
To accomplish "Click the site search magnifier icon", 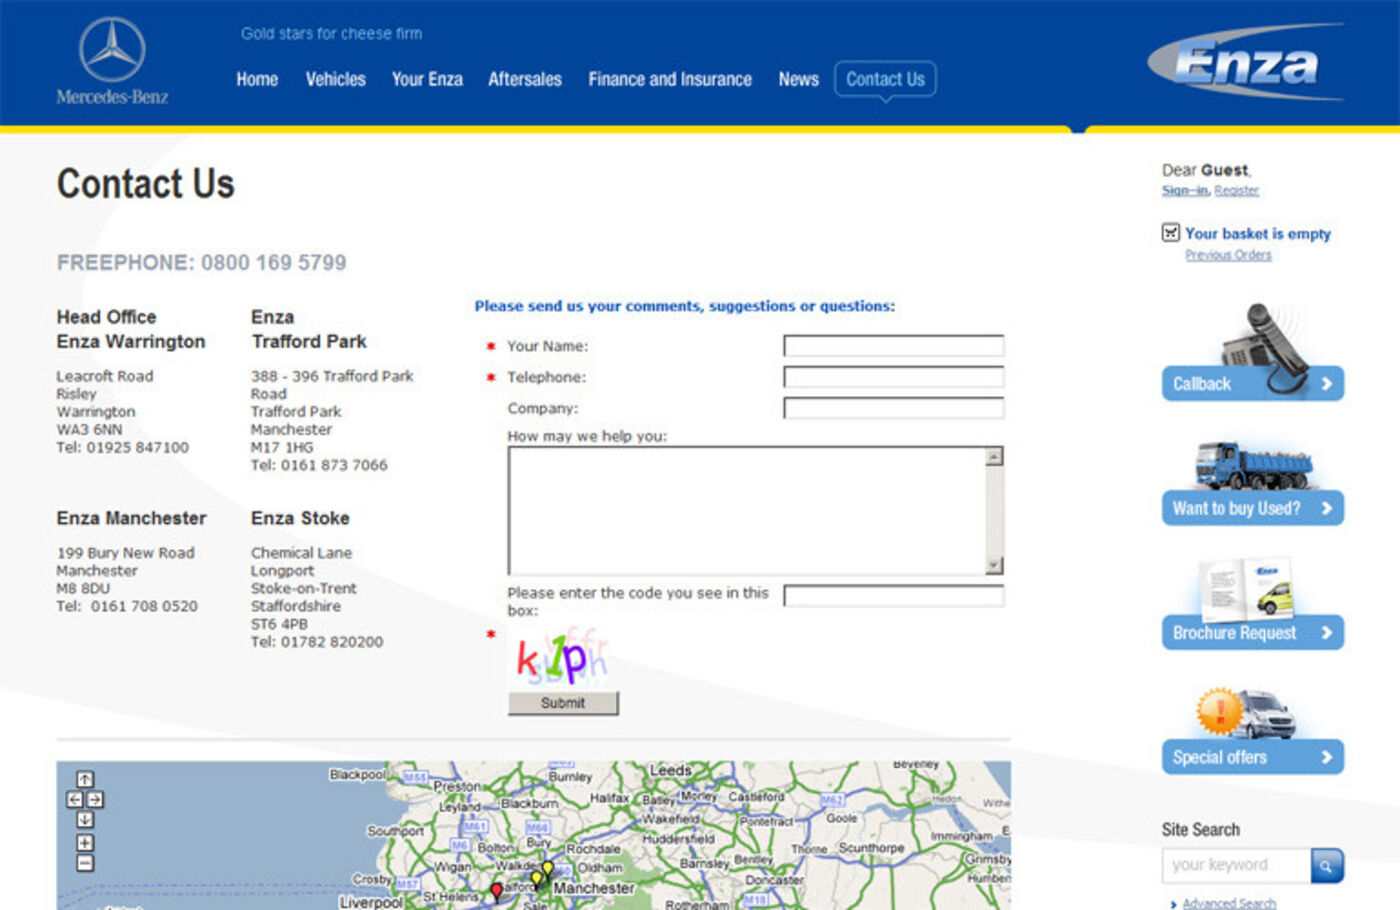I will [1326, 865].
